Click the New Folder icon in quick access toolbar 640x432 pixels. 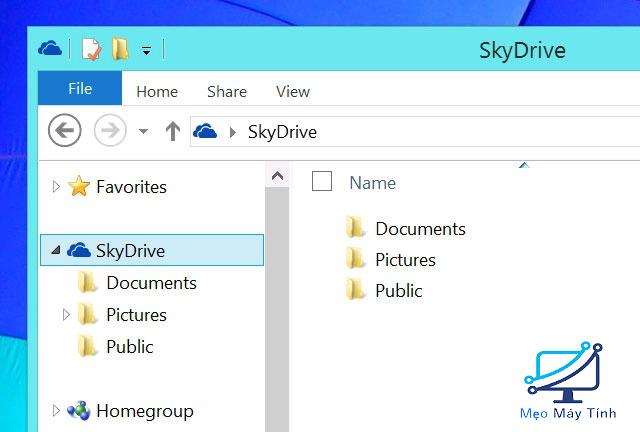click(x=120, y=49)
